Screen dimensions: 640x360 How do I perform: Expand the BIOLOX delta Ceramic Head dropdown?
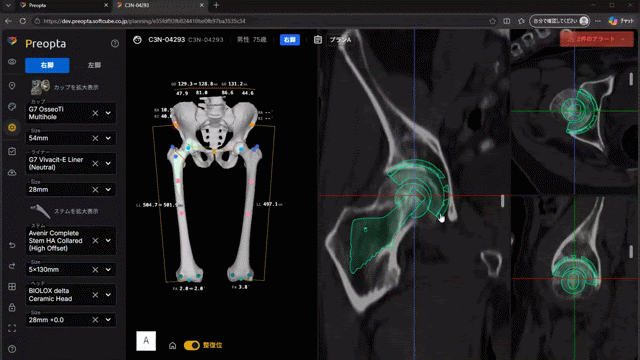coord(108,295)
